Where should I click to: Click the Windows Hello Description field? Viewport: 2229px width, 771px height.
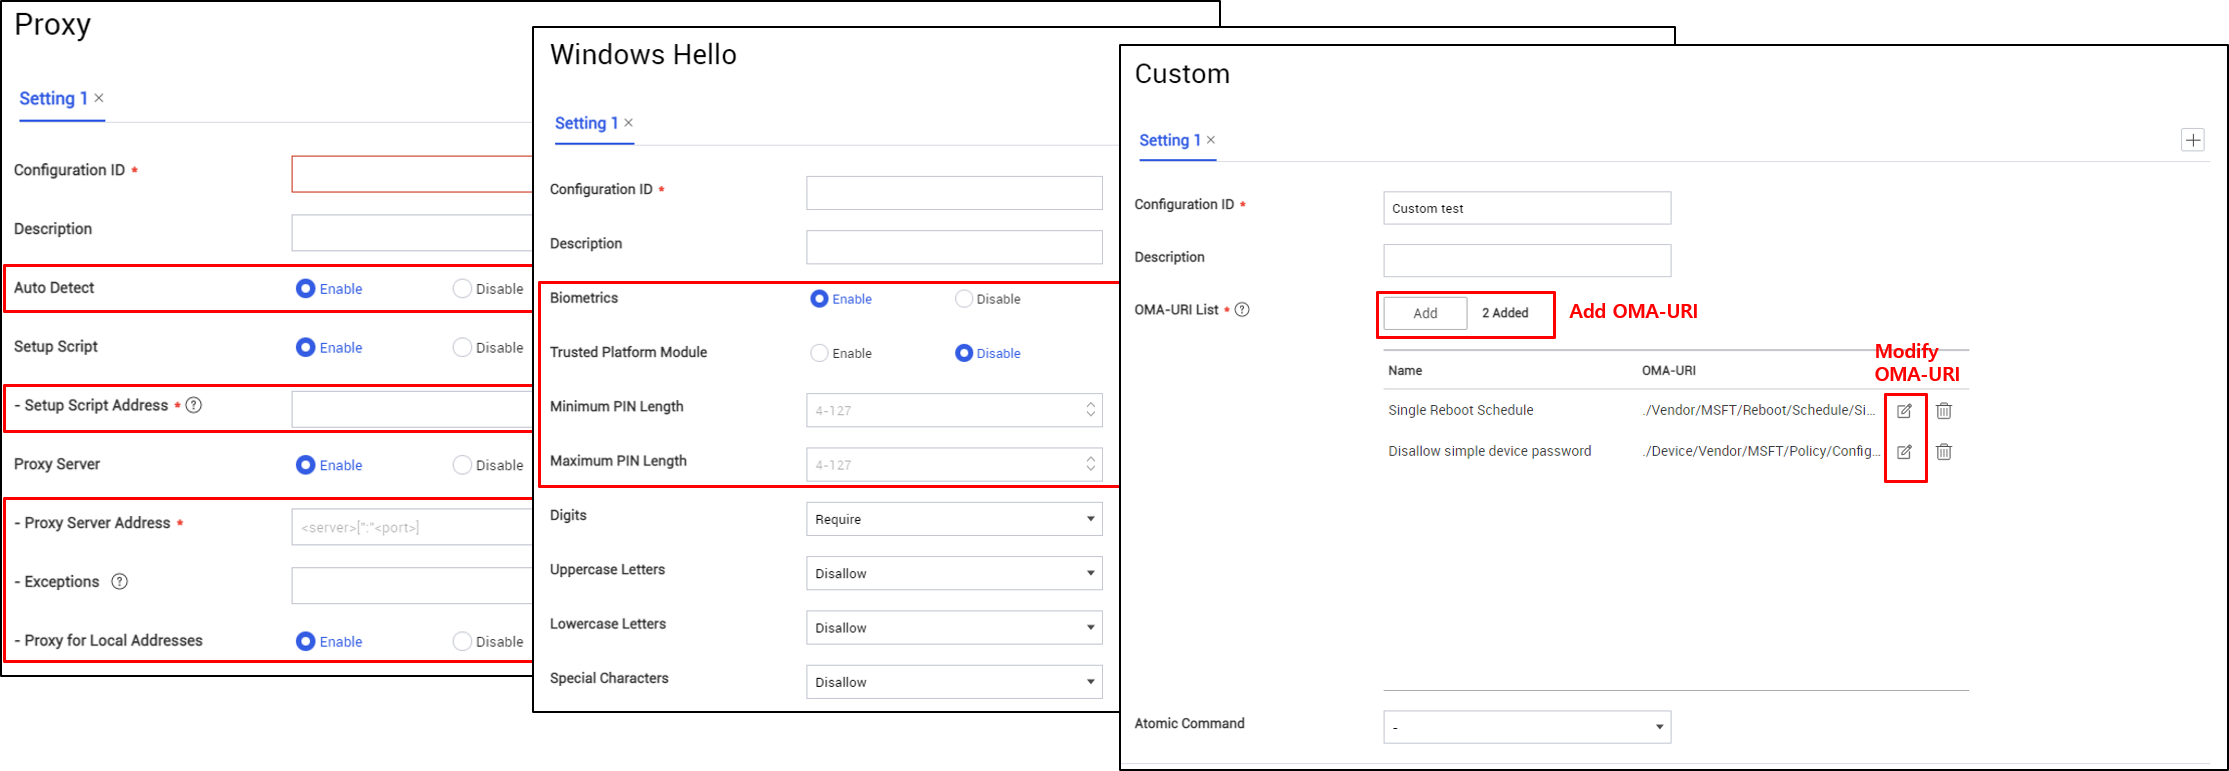coord(954,247)
